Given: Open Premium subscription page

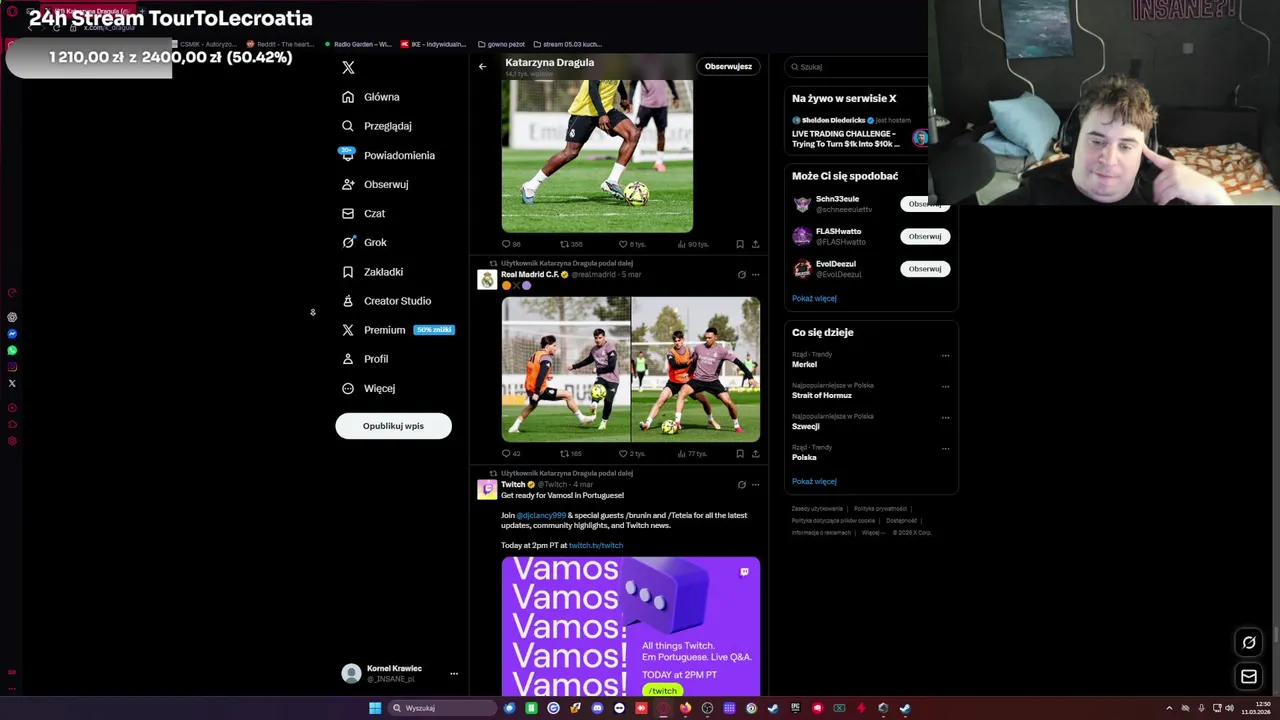Looking at the screenshot, I should [397, 330].
